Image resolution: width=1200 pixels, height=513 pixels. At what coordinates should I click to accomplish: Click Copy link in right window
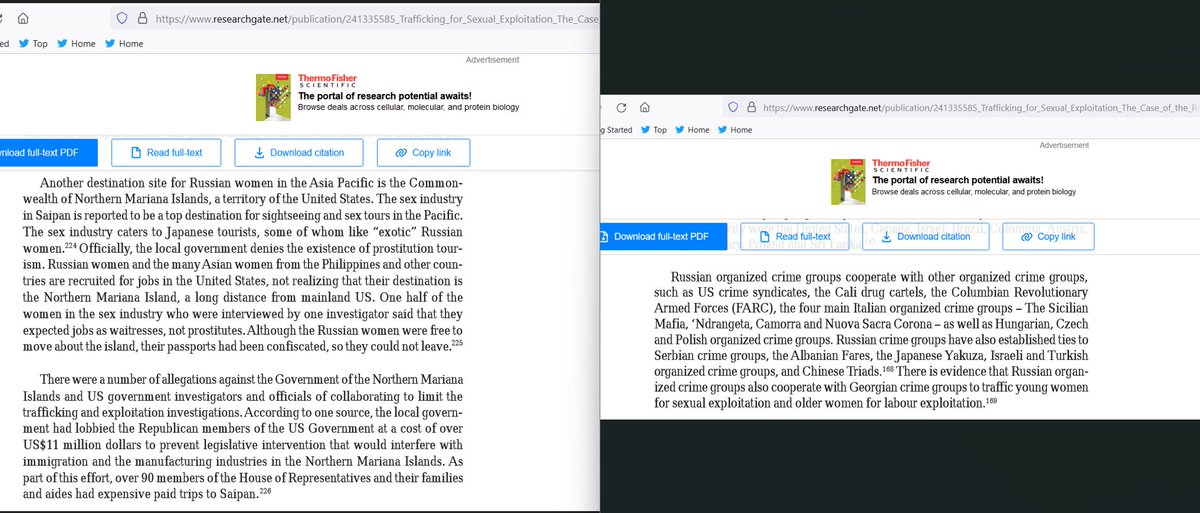1049,237
